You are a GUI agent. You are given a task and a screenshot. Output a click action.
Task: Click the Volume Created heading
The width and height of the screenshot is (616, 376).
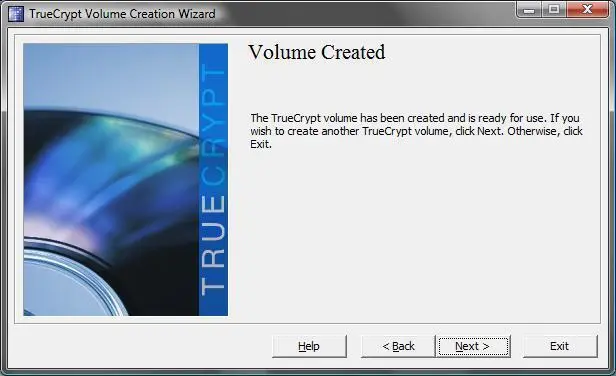(317, 52)
